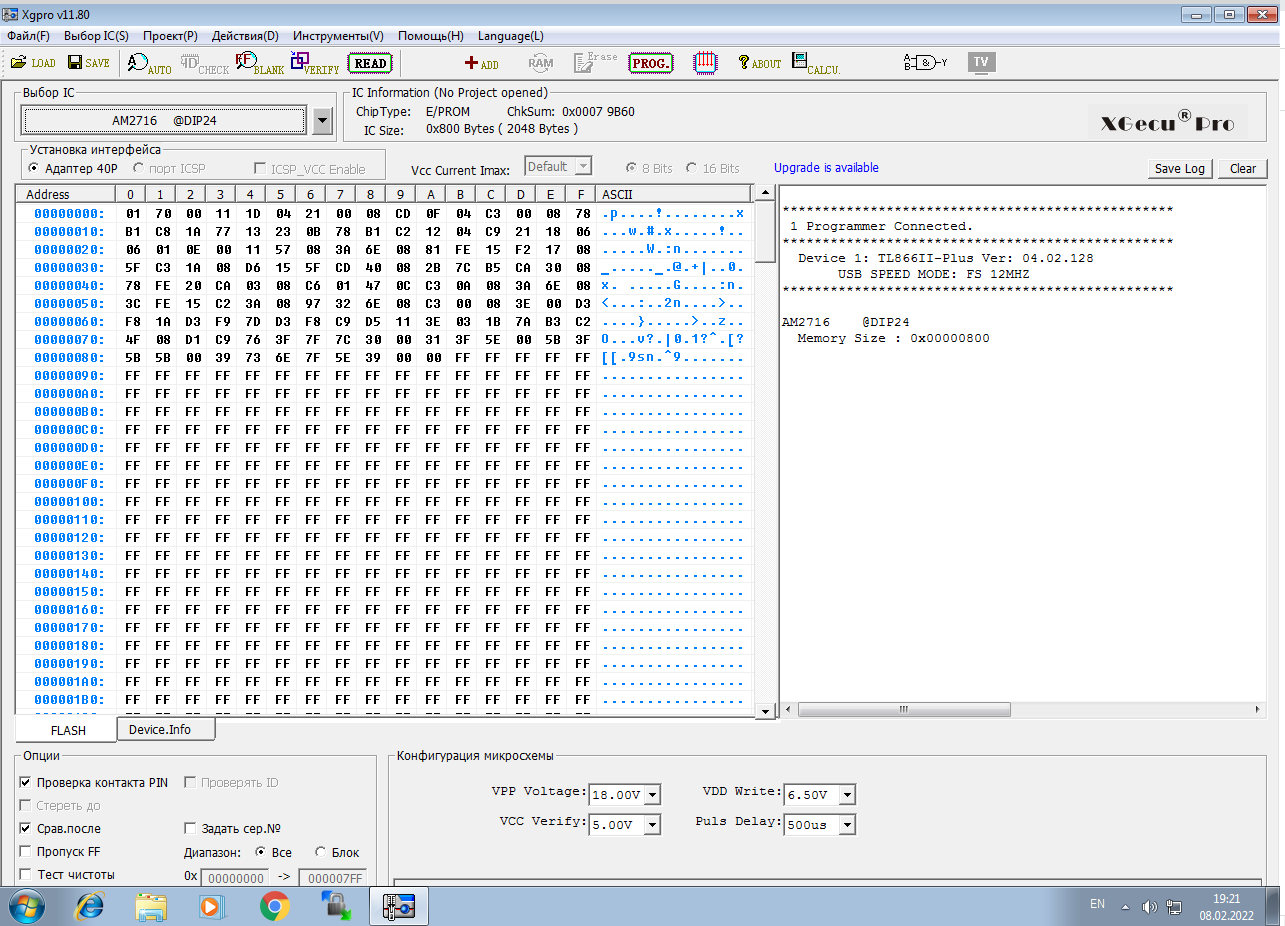Screen dimensions: 1285x926
Task: Click the TV toolbar icon
Action: pos(981,63)
